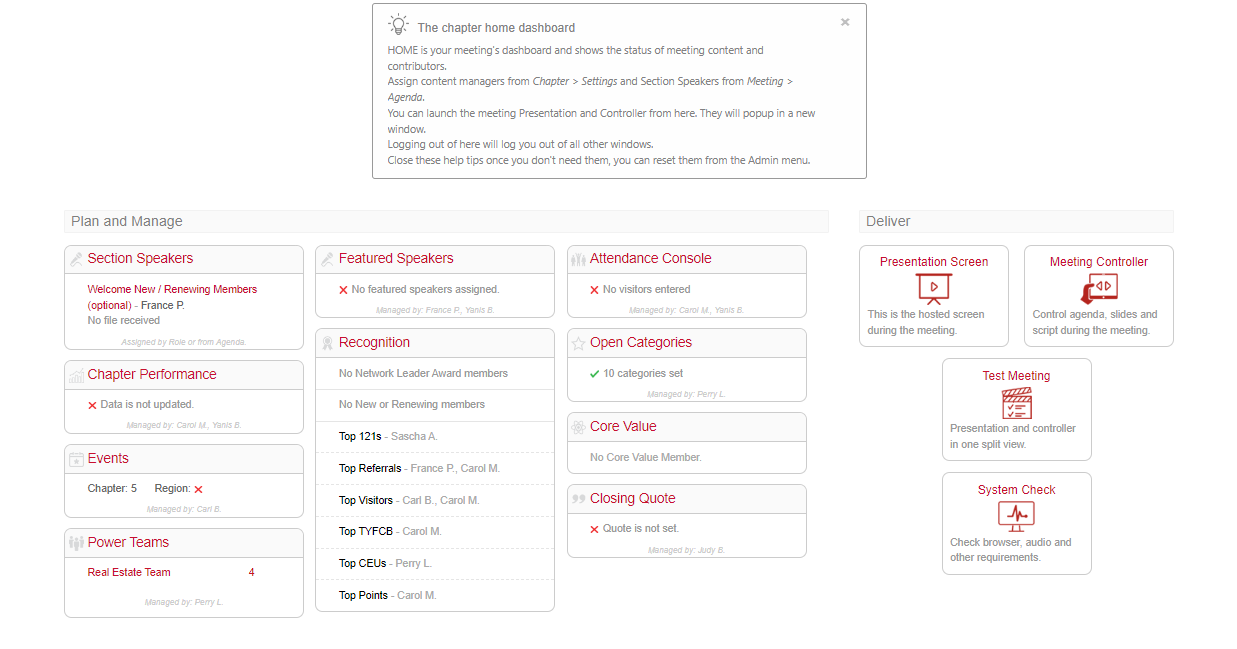This screenshot has height=649, width=1237.
Task: Select the Real Estate Team link
Action: coord(129,573)
